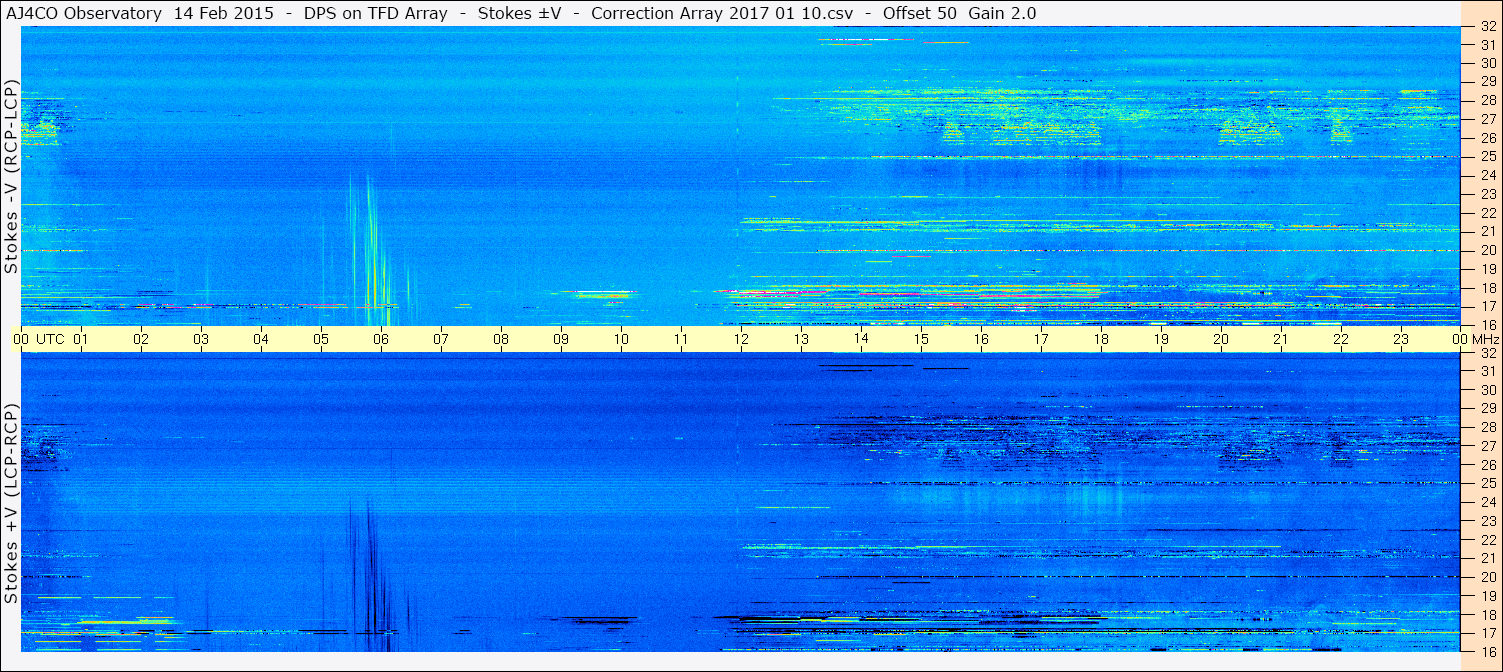Select the 10 hour mark on time axis
Image resolution: width=1503 pixels, height=672 pixels.
click(x=621, y=339)
